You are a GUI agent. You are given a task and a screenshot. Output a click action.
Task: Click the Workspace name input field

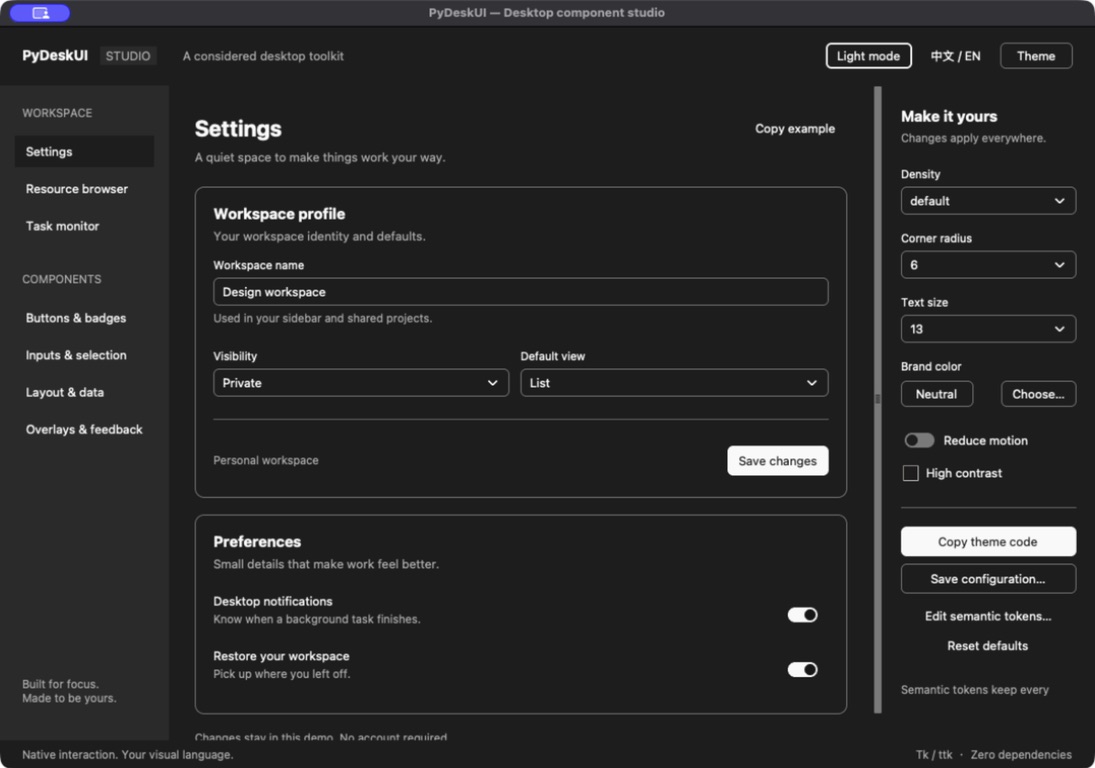click(x=521, y=292)
